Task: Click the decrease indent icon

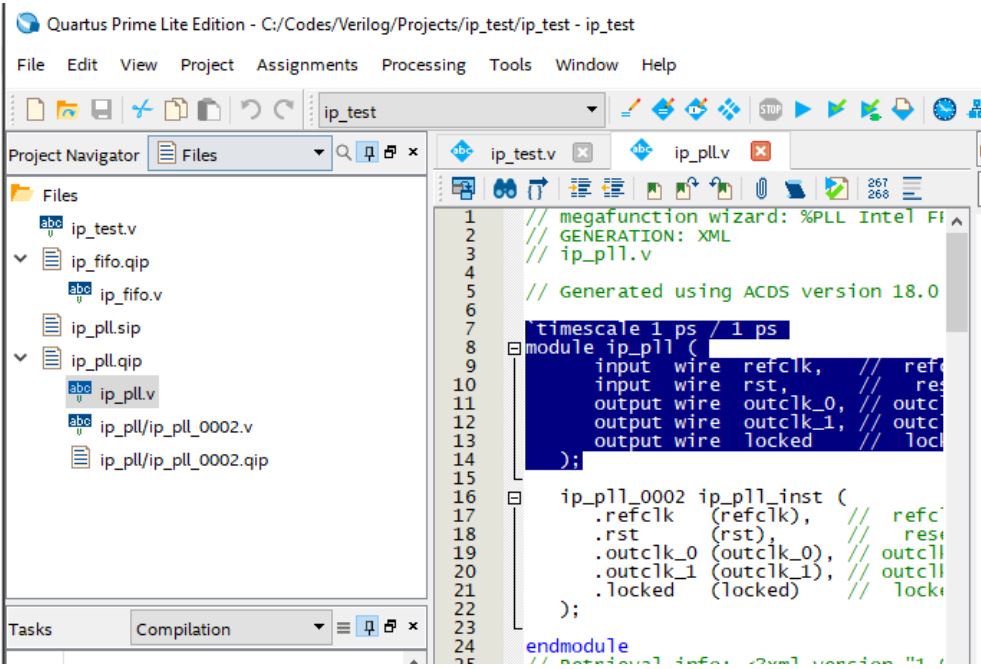Action: pos(613,188)
